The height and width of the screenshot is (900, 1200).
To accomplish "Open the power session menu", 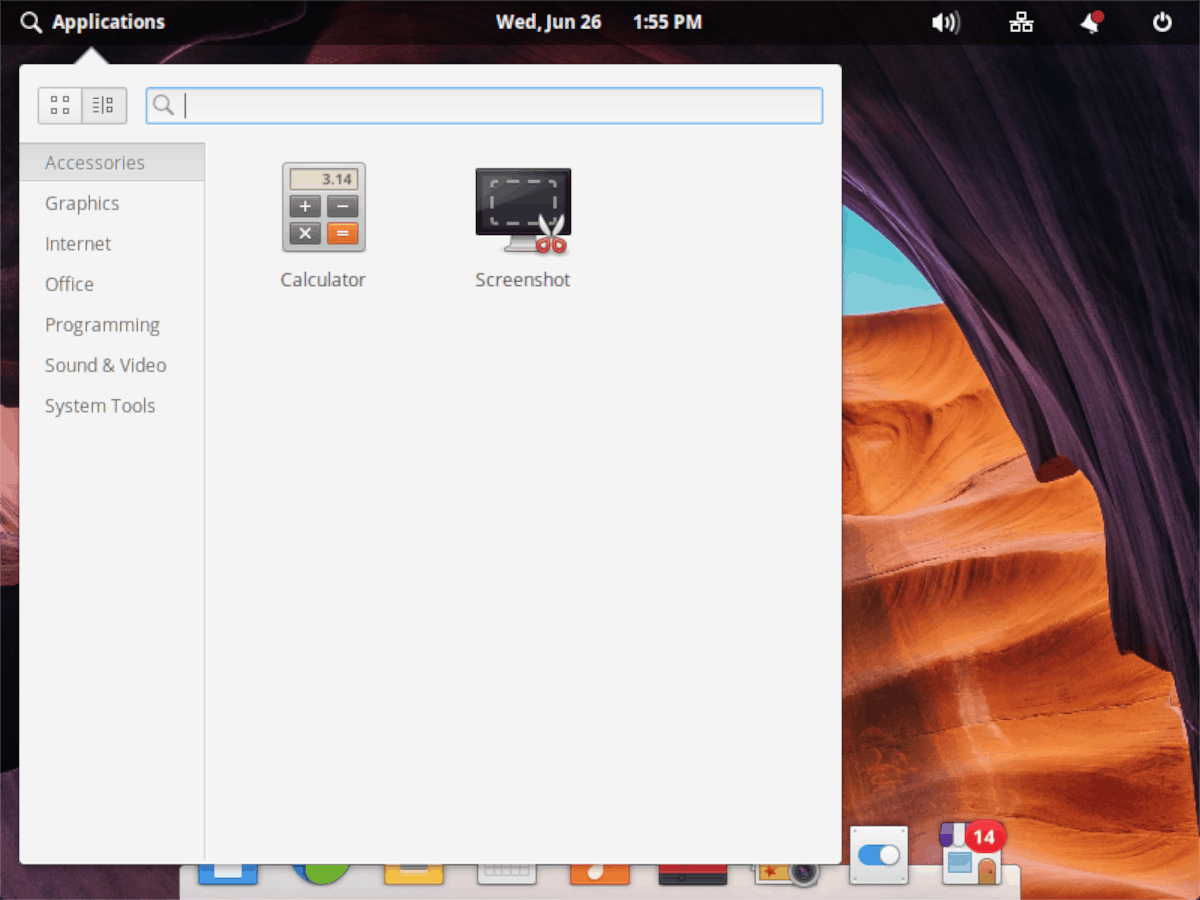I will pos(1162,22).
